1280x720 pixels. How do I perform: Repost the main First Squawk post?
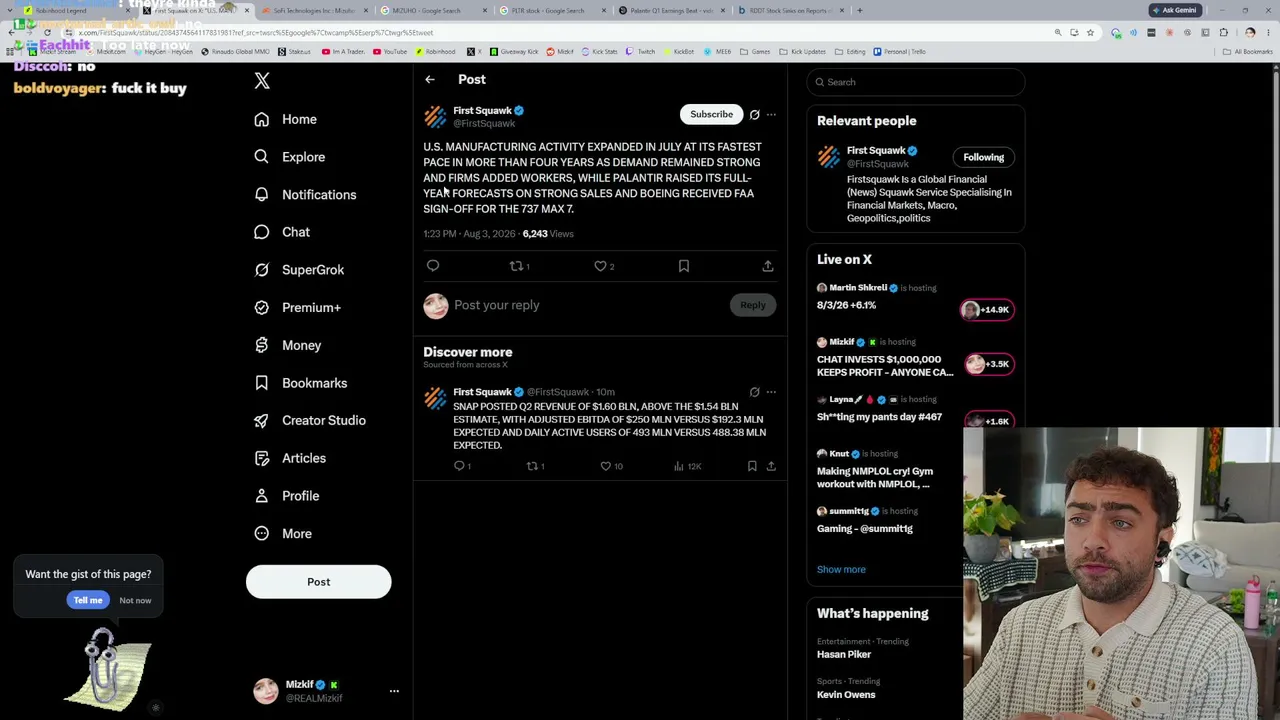(519, 266)
